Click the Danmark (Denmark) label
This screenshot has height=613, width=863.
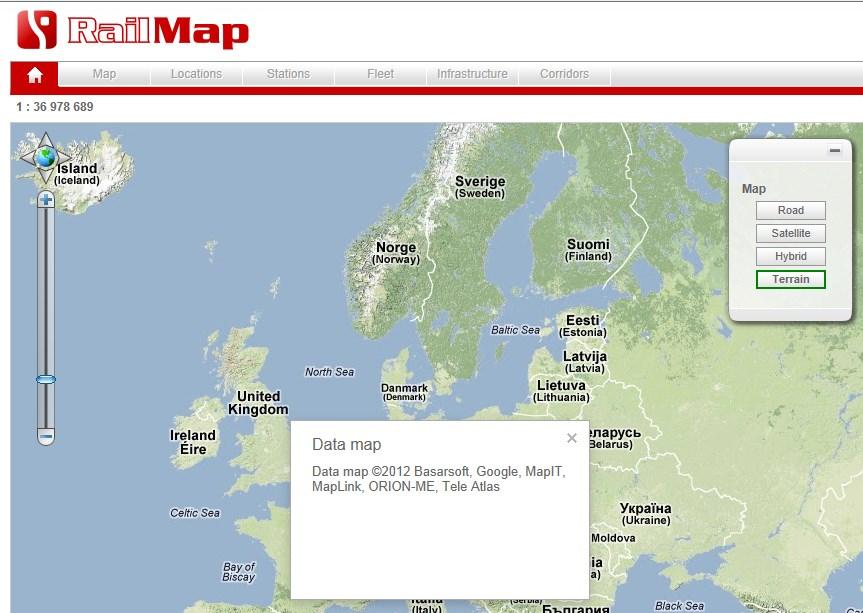pos(405,392)
